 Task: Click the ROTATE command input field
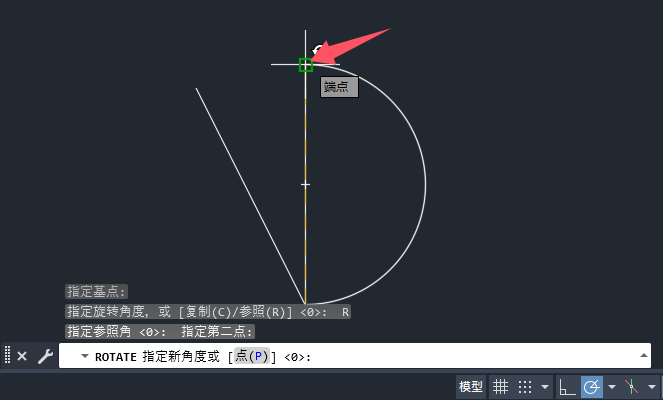(x=354, y=356)
